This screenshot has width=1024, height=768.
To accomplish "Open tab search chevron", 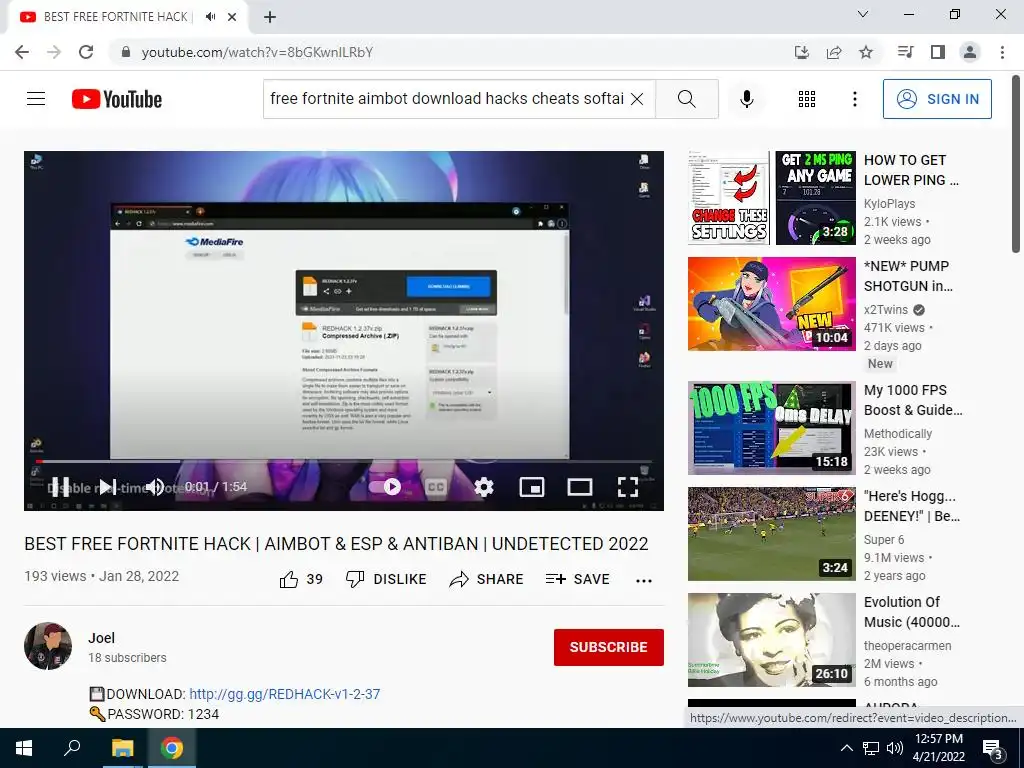I will (x=863, y=14).
